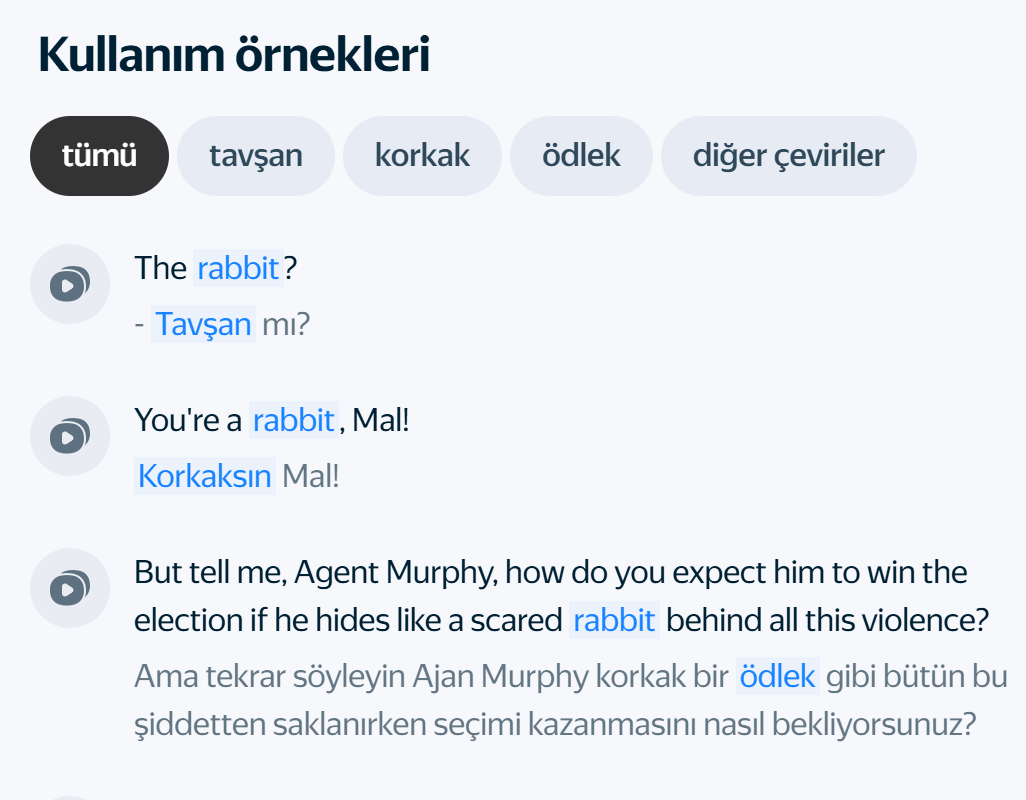This screenshot has height=800, width=1026.
Task: Click the "Kullanım örnekleri" heading
Action: [x=234, y=55]
